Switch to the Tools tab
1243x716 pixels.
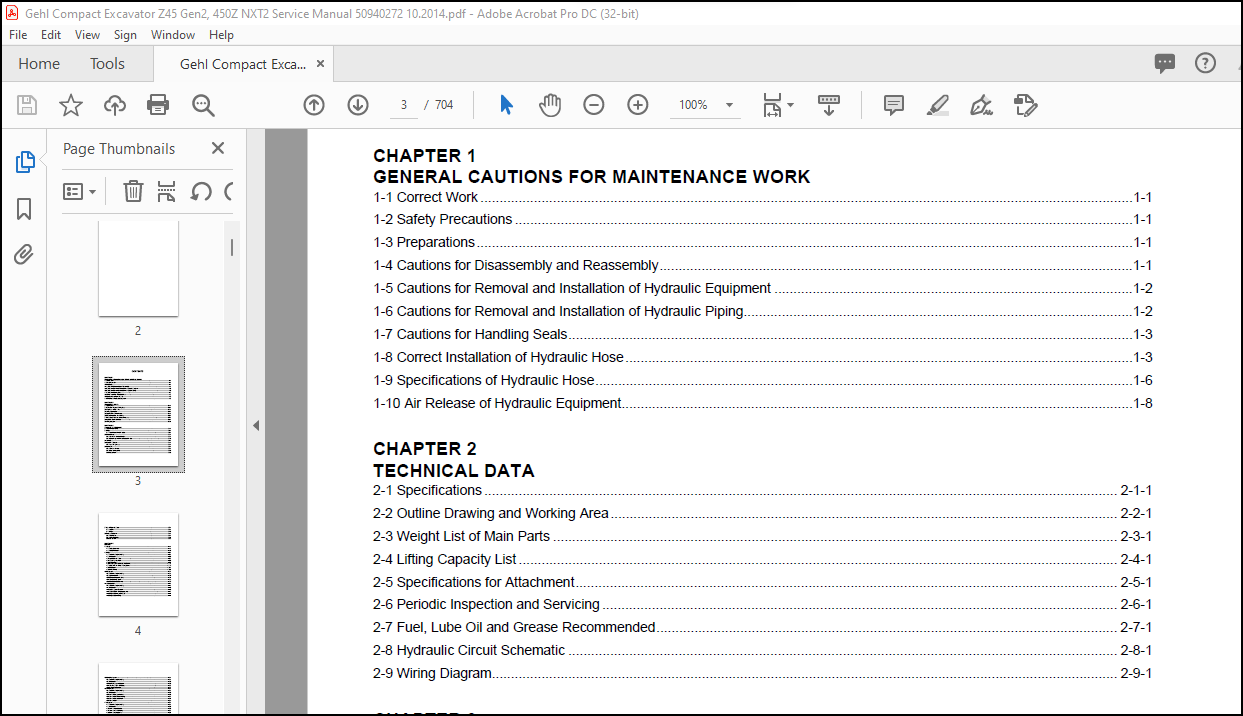(x=107, y=63)
